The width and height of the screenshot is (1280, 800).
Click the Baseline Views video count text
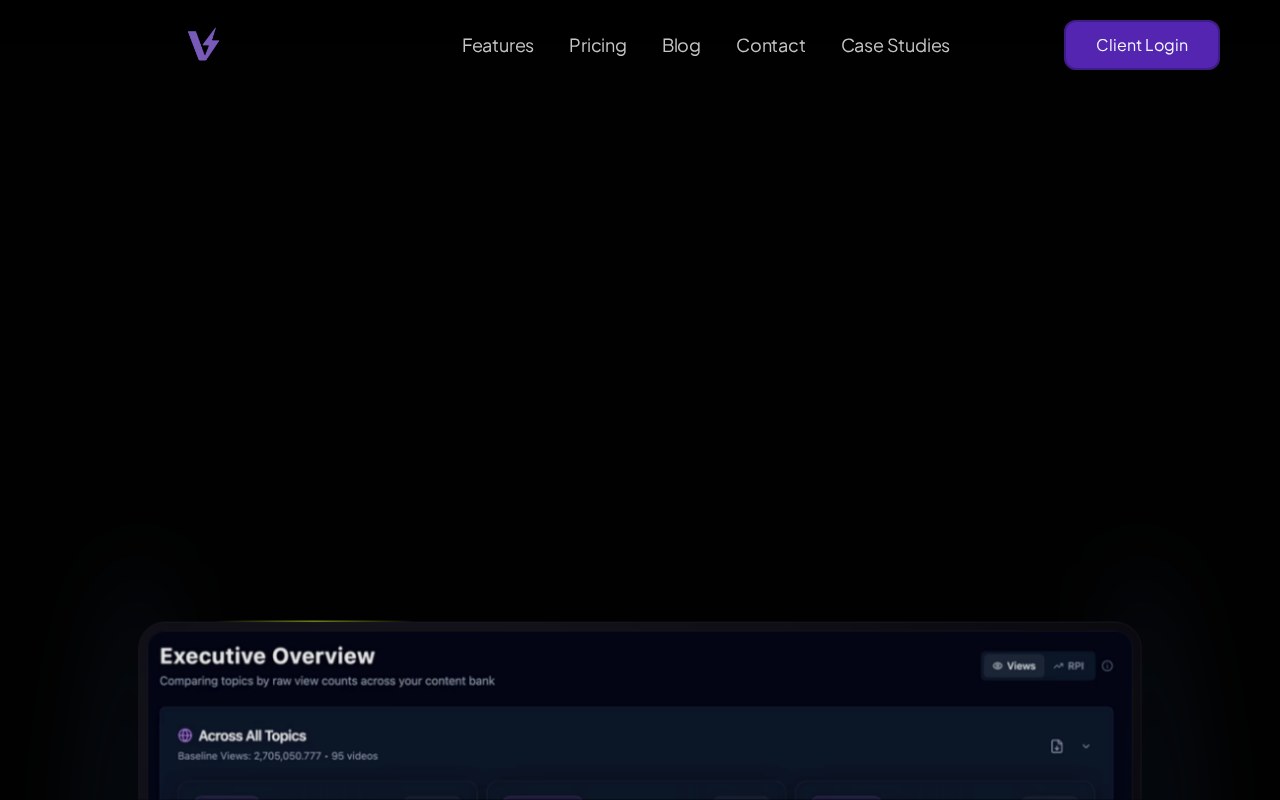click(277, 756)
